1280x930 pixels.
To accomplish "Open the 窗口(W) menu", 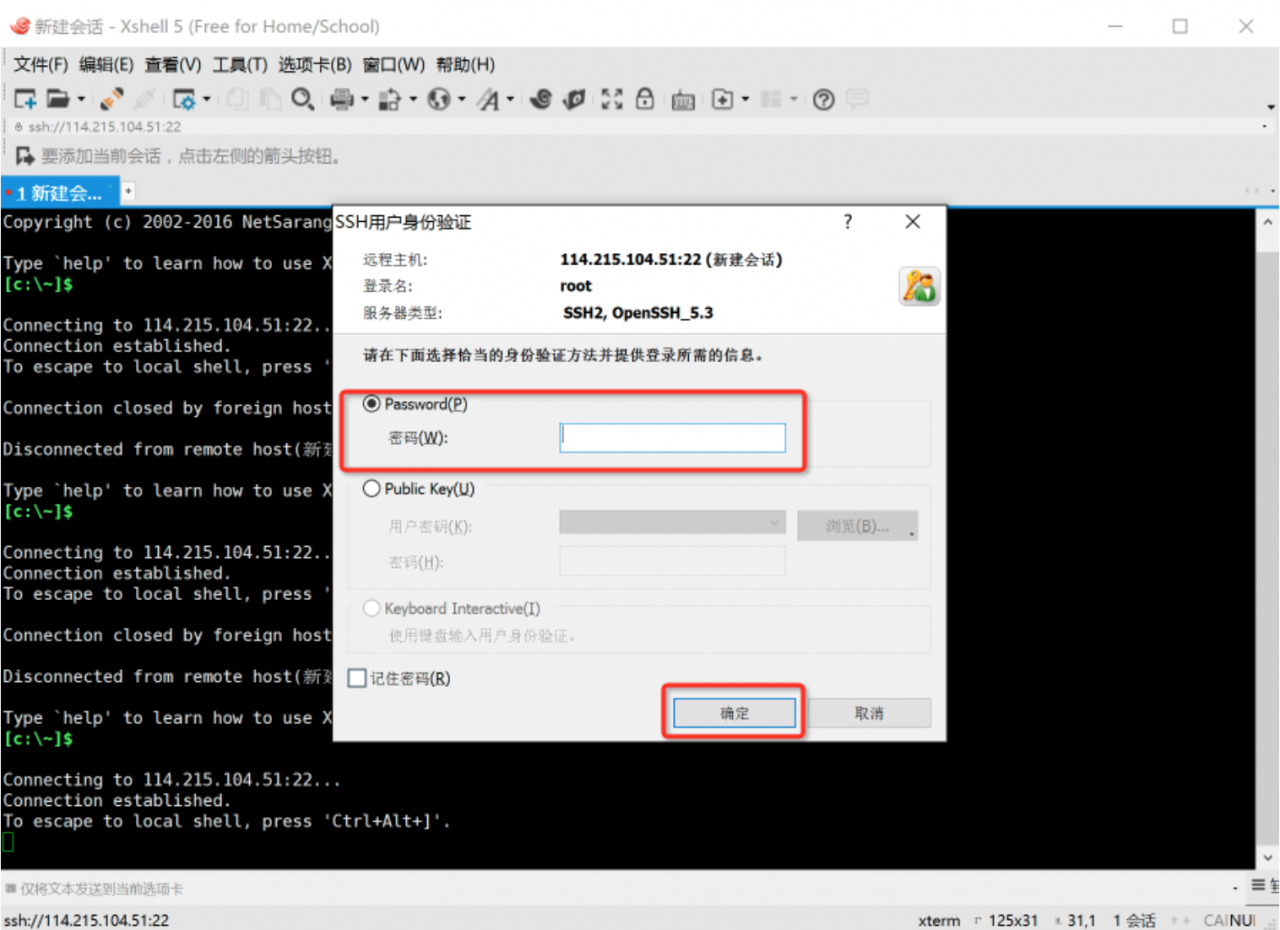I will [394, 65].
